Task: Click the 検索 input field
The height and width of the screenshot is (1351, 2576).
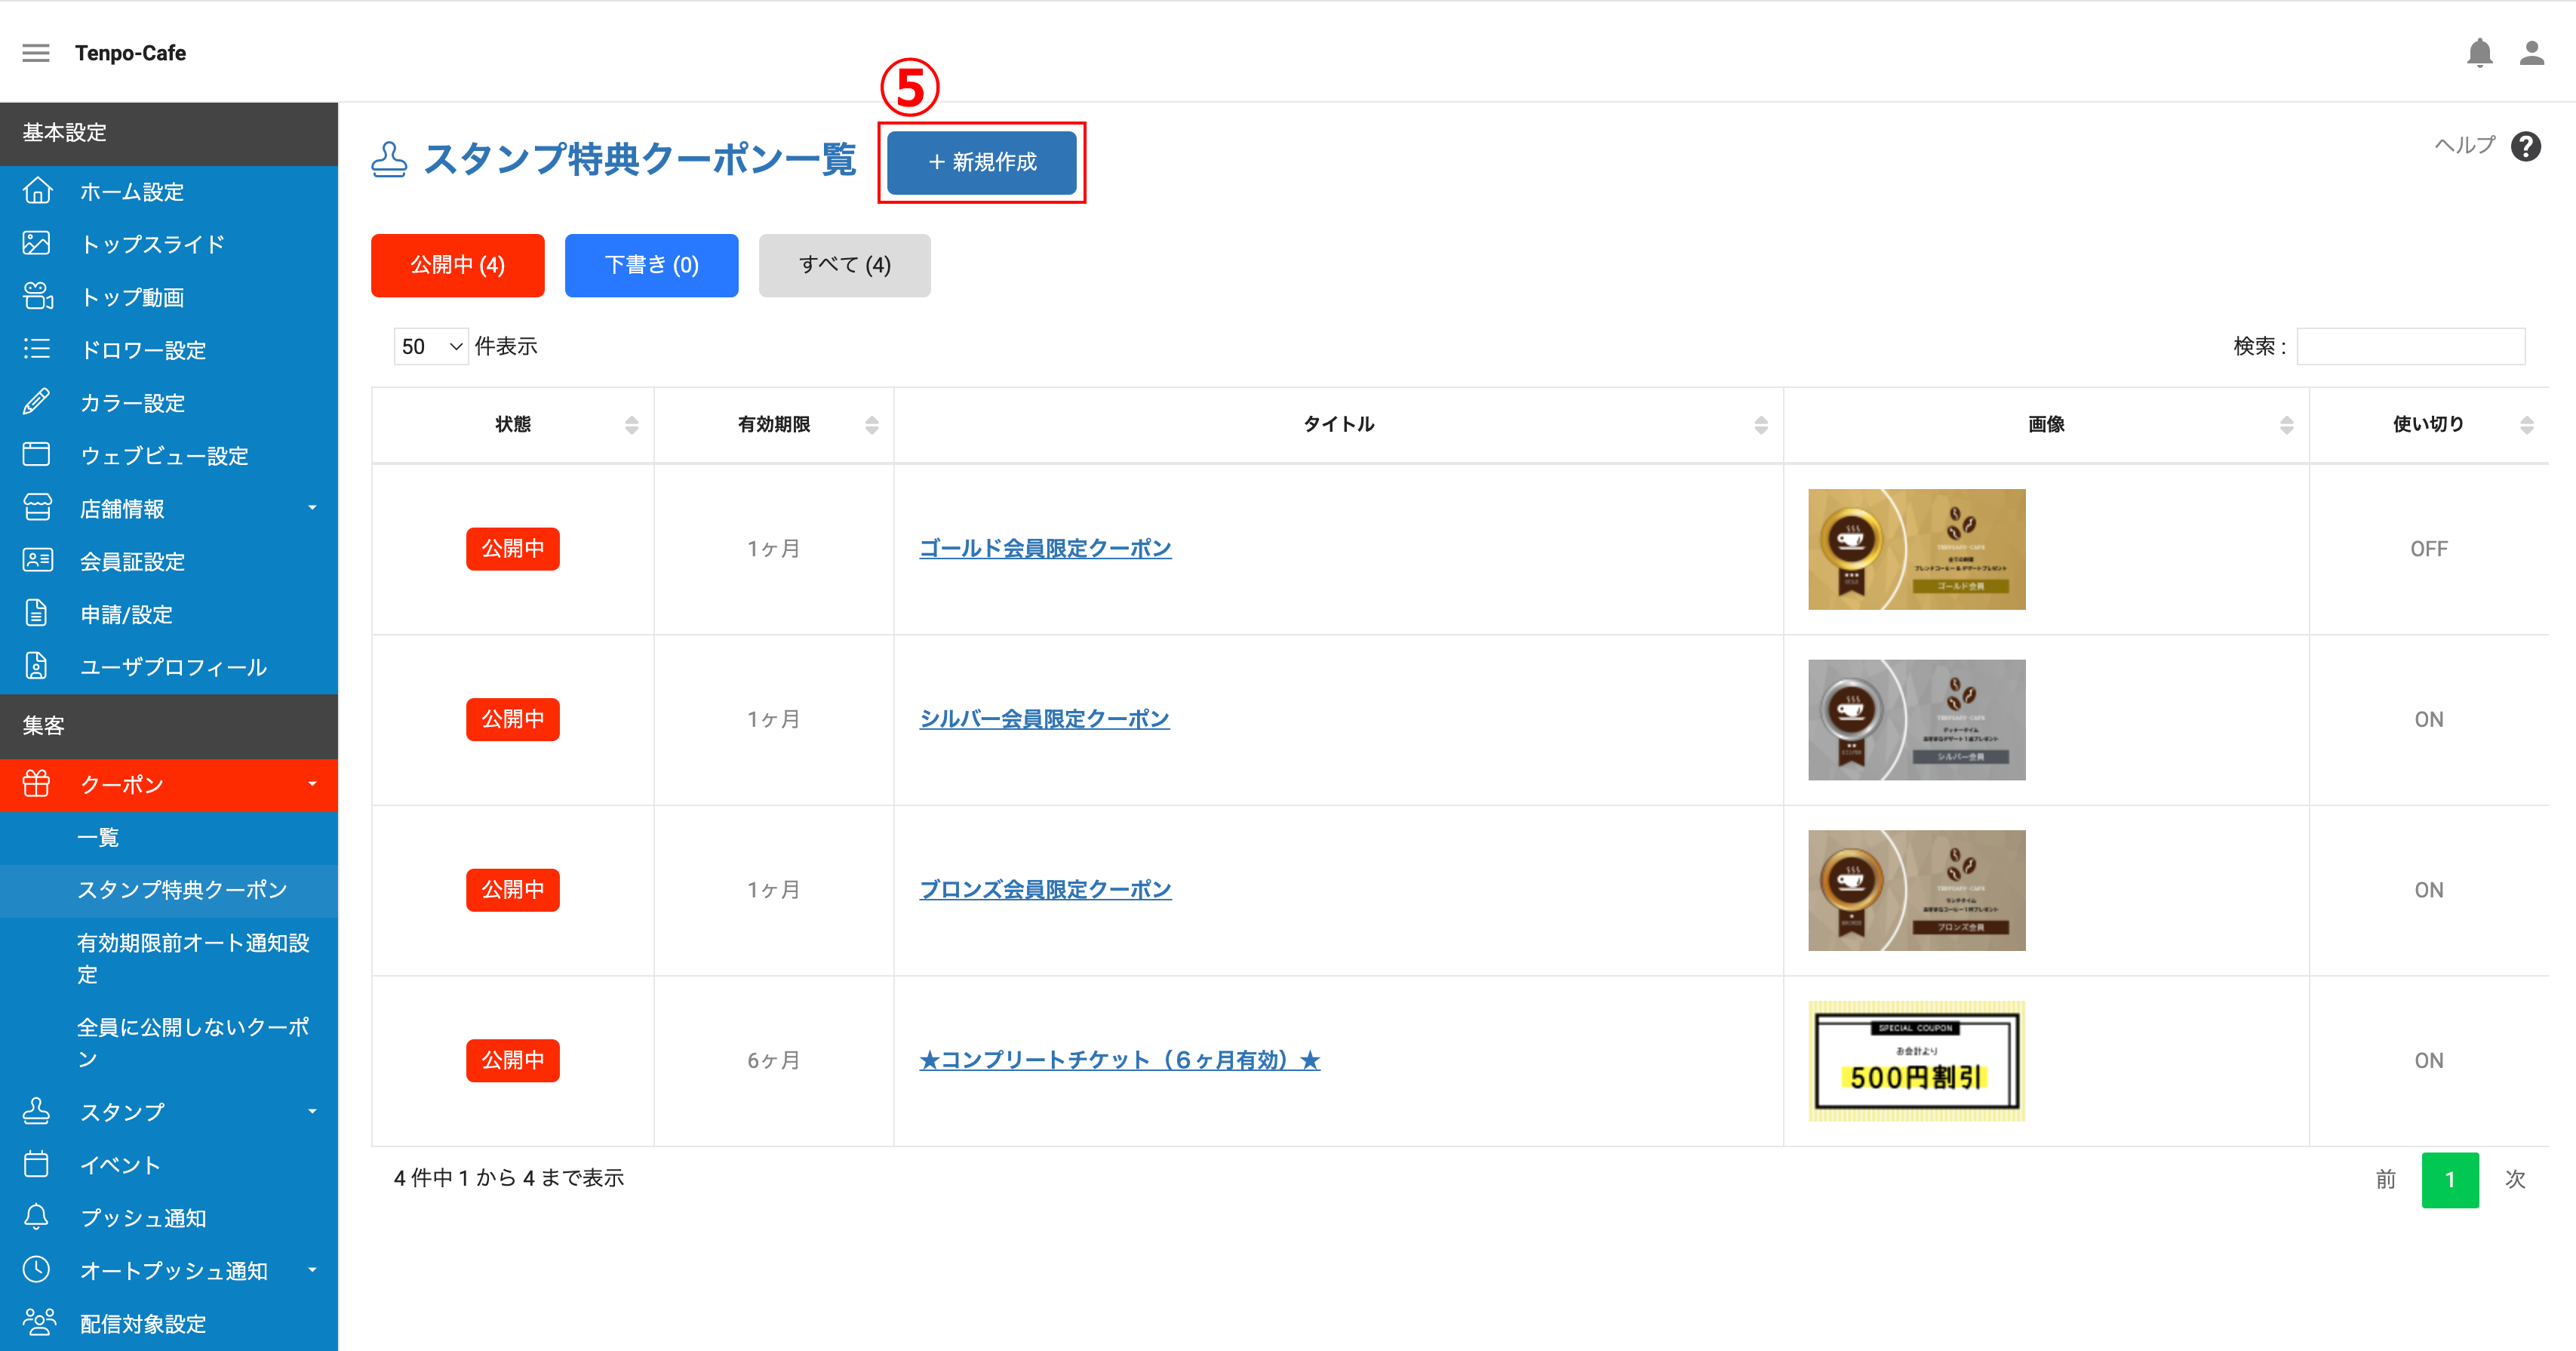Action: tap(2410, 346)
